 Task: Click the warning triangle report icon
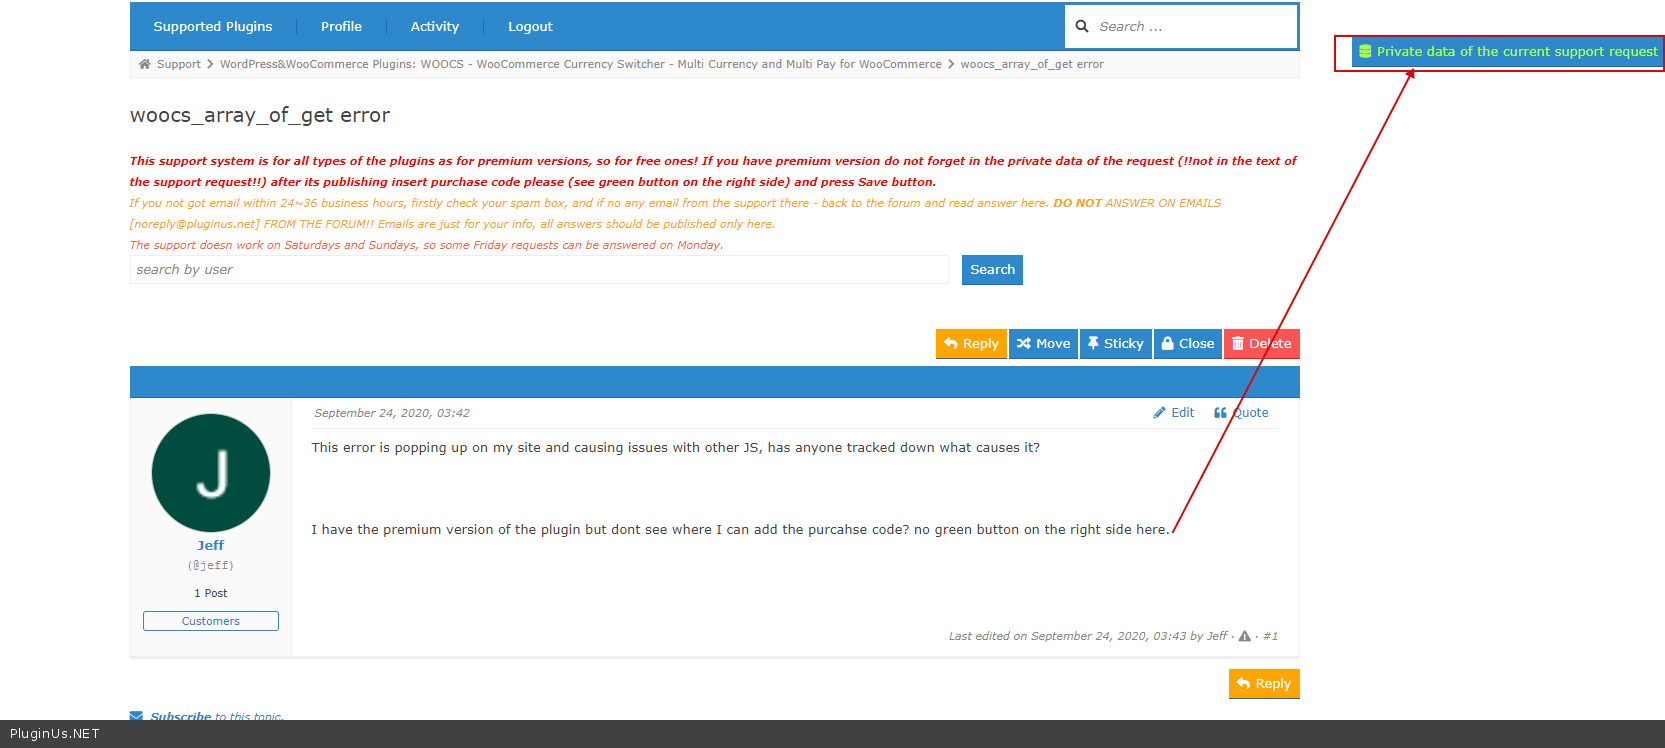pyautogui.click(x=1245, y=636)
